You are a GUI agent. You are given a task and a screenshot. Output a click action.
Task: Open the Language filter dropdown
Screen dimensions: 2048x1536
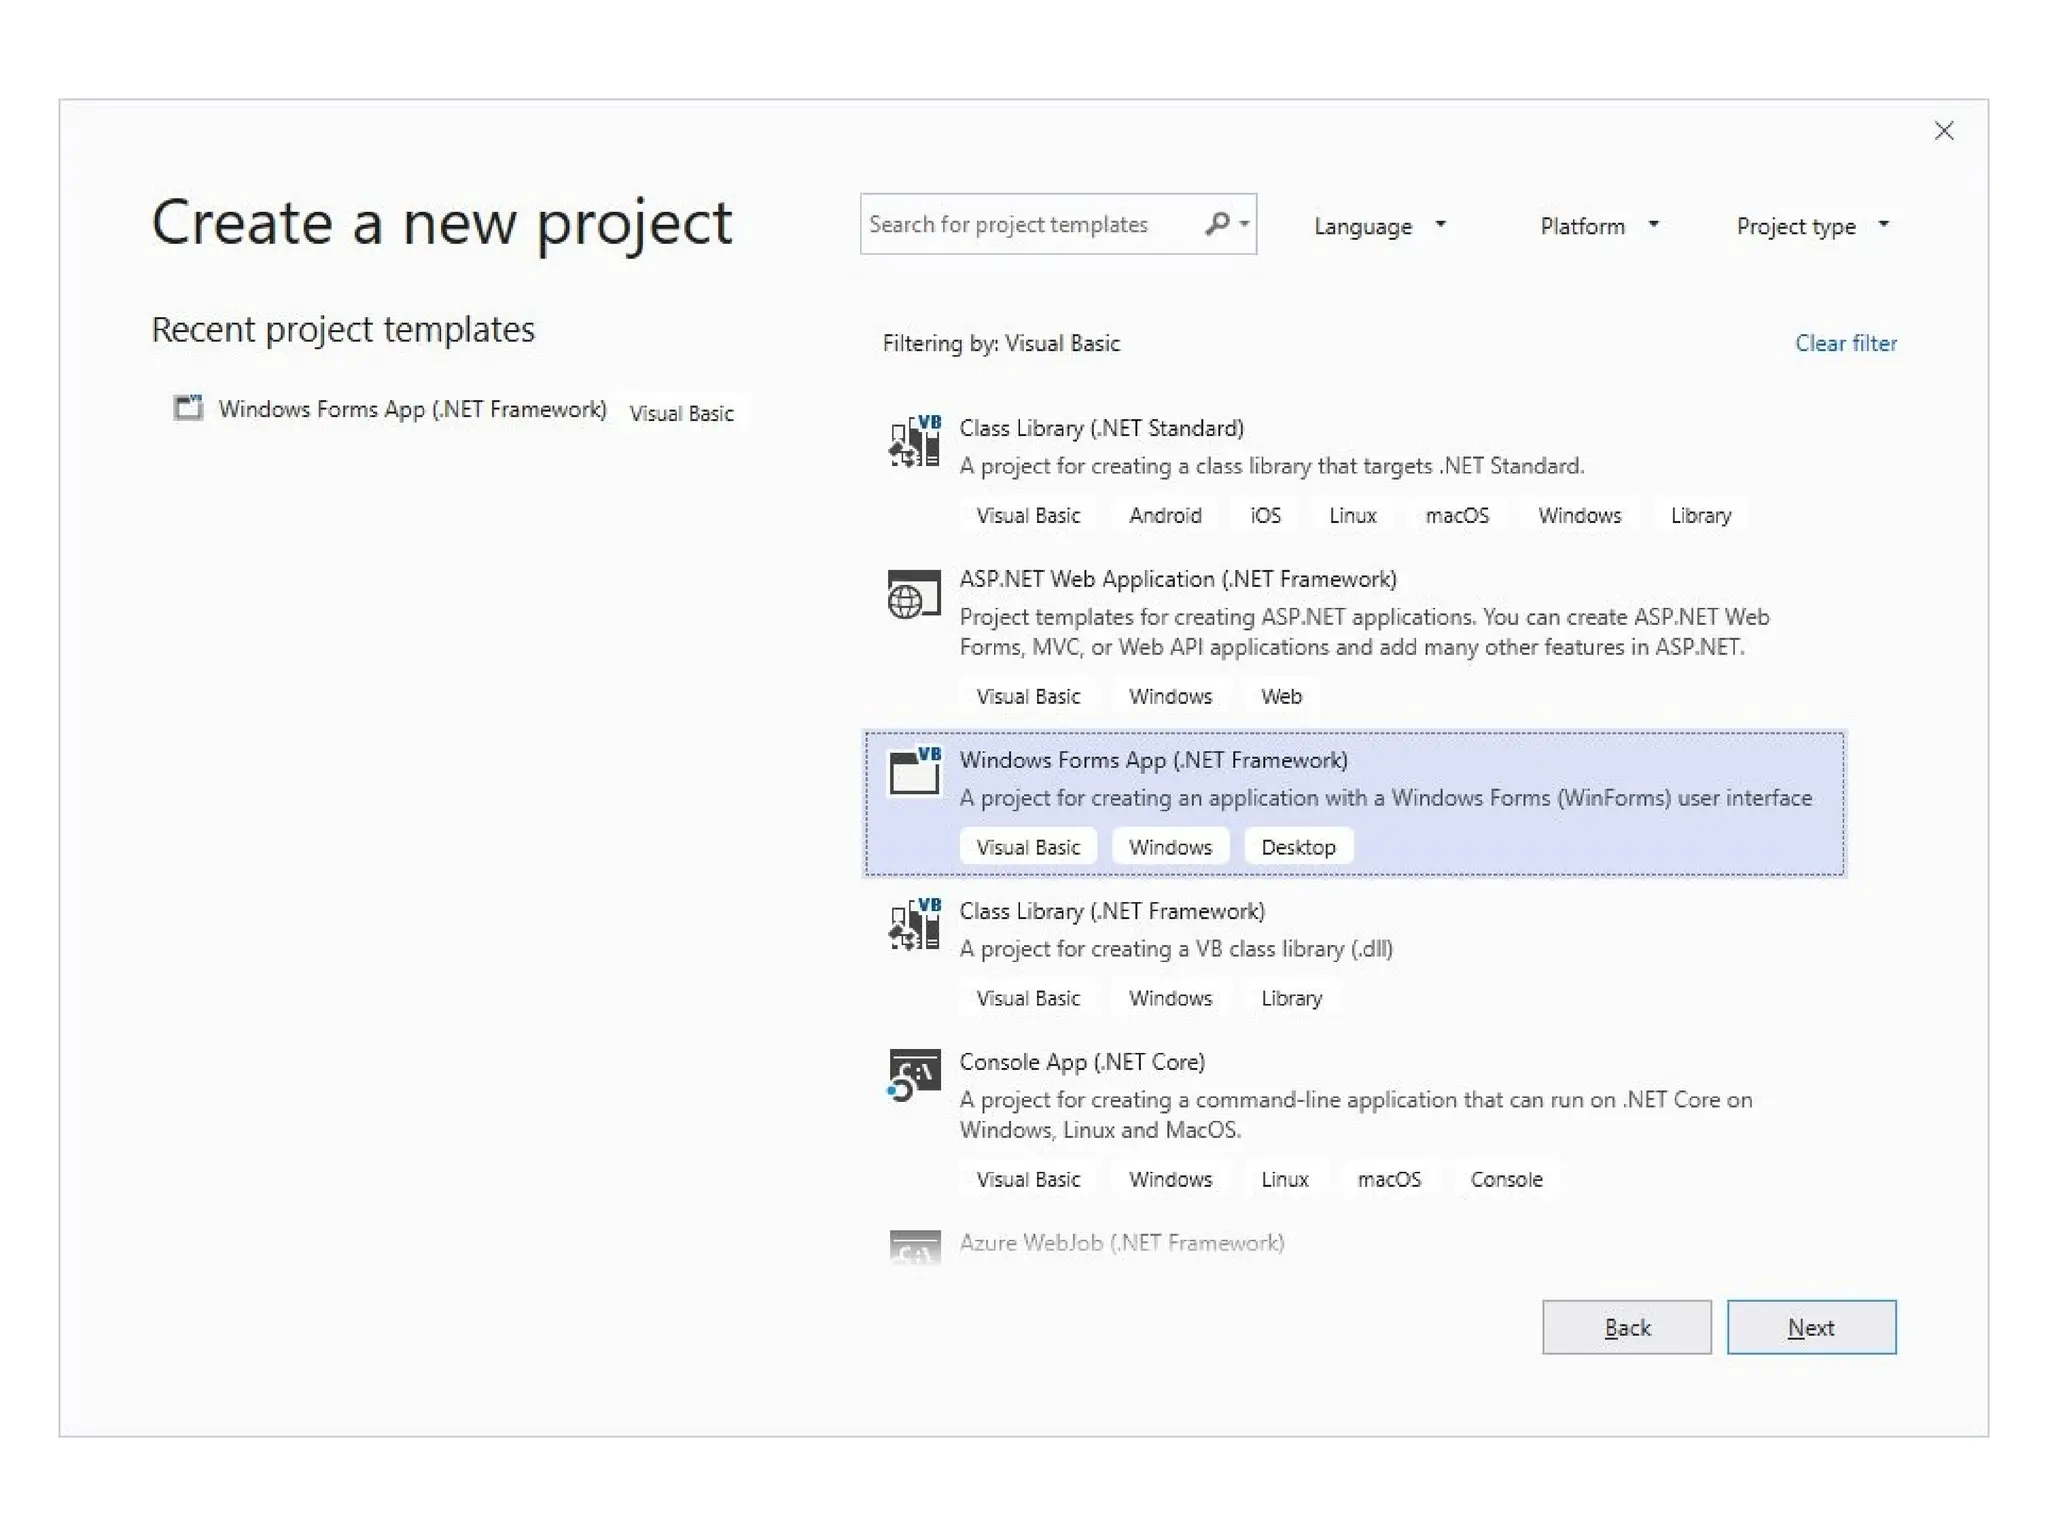pos(1379,226)
